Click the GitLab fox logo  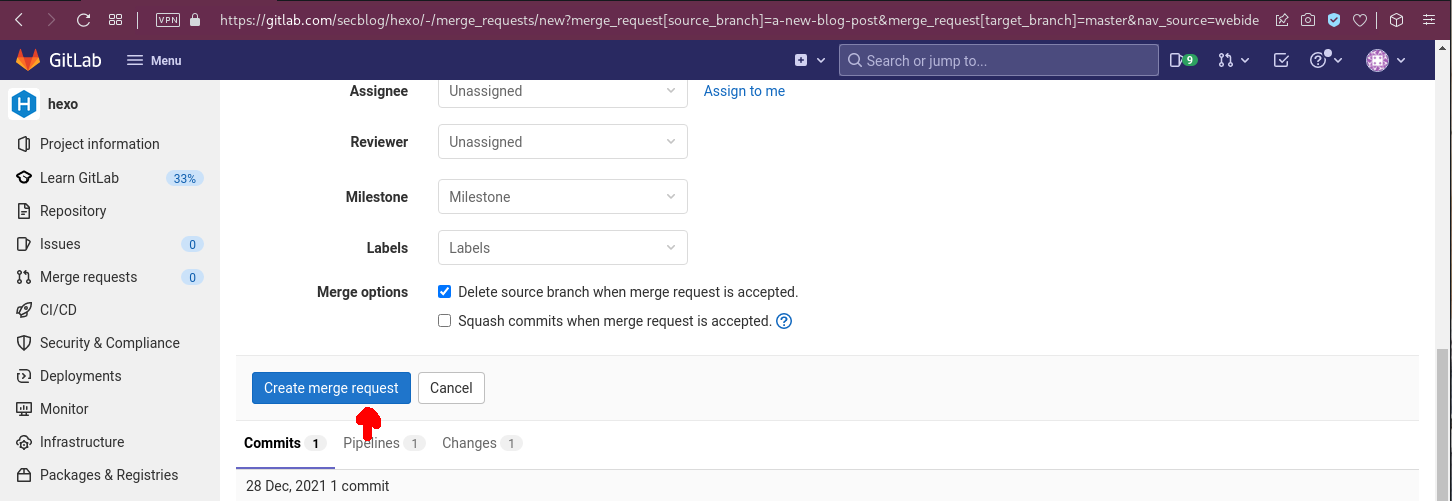click(27, 60)
